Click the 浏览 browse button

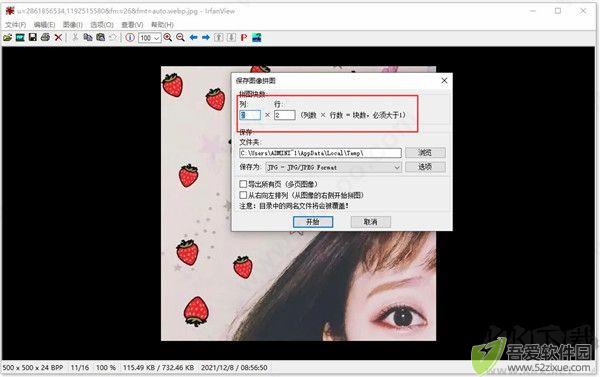(x=425, y=152)
